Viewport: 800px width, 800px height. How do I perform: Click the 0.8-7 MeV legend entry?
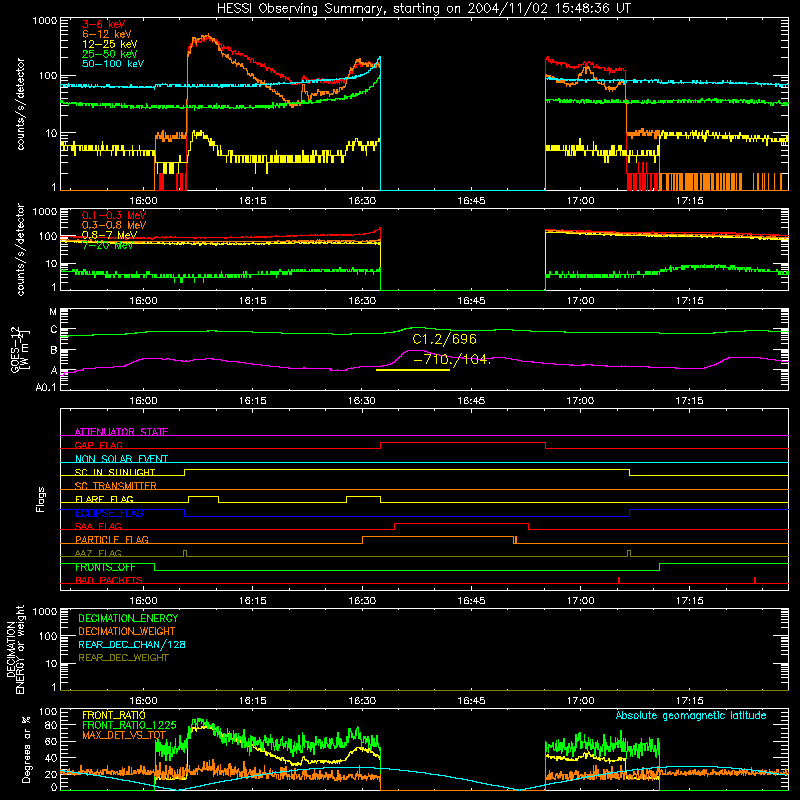coord(109,235)
